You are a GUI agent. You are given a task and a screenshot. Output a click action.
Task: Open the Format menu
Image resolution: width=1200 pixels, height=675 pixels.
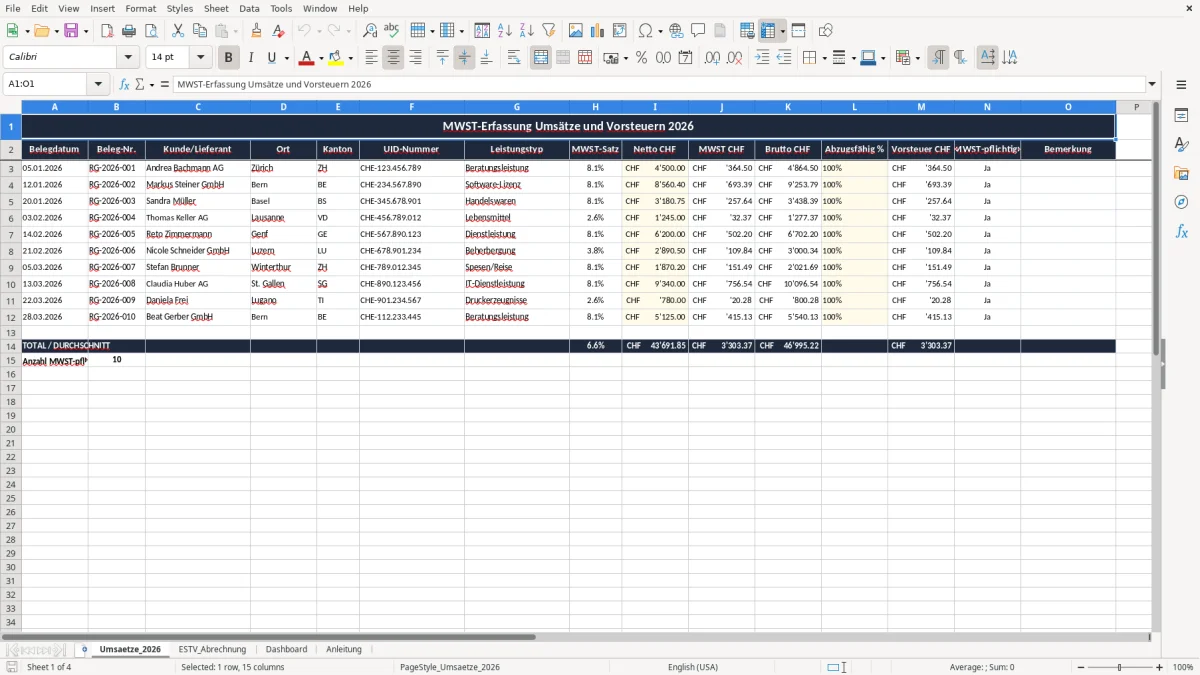[x=140, y=8]
